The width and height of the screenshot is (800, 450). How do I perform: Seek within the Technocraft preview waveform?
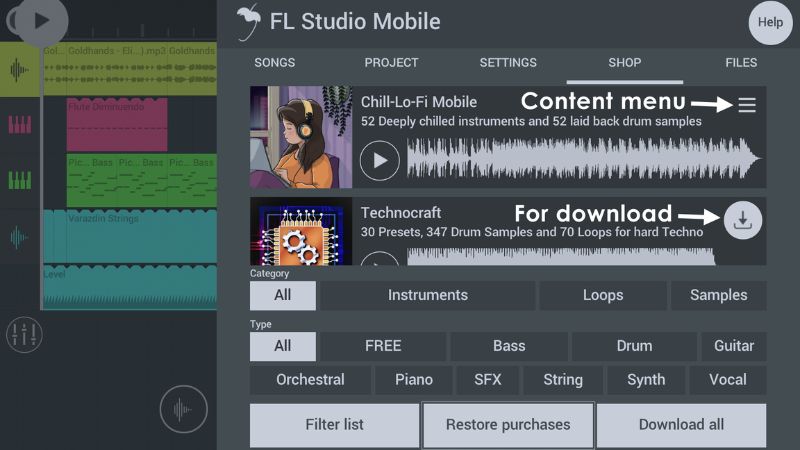(x=561, y=256)
